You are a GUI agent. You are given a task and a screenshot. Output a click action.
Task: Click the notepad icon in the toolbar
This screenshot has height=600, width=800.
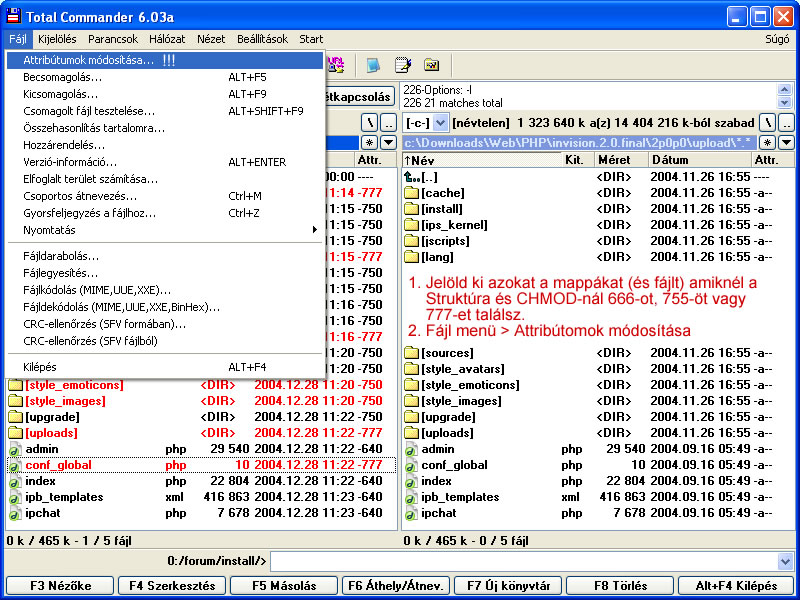(403, 65)
